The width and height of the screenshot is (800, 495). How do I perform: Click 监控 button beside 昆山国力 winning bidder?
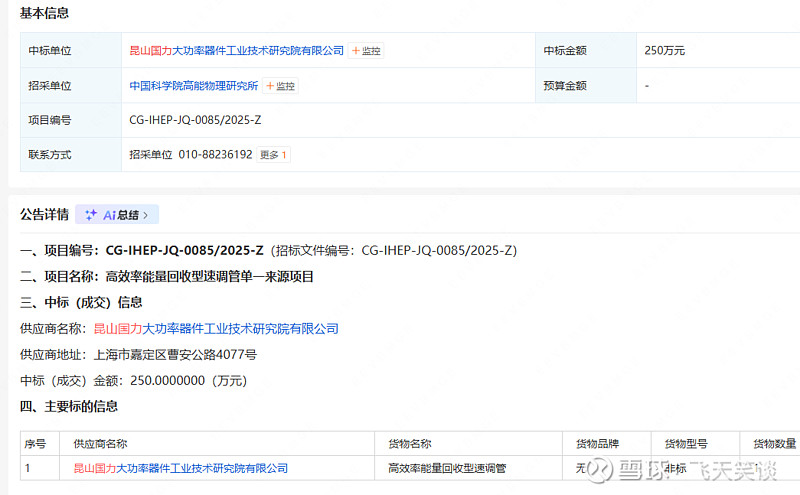pyautogui.click(x=366, y=51)
